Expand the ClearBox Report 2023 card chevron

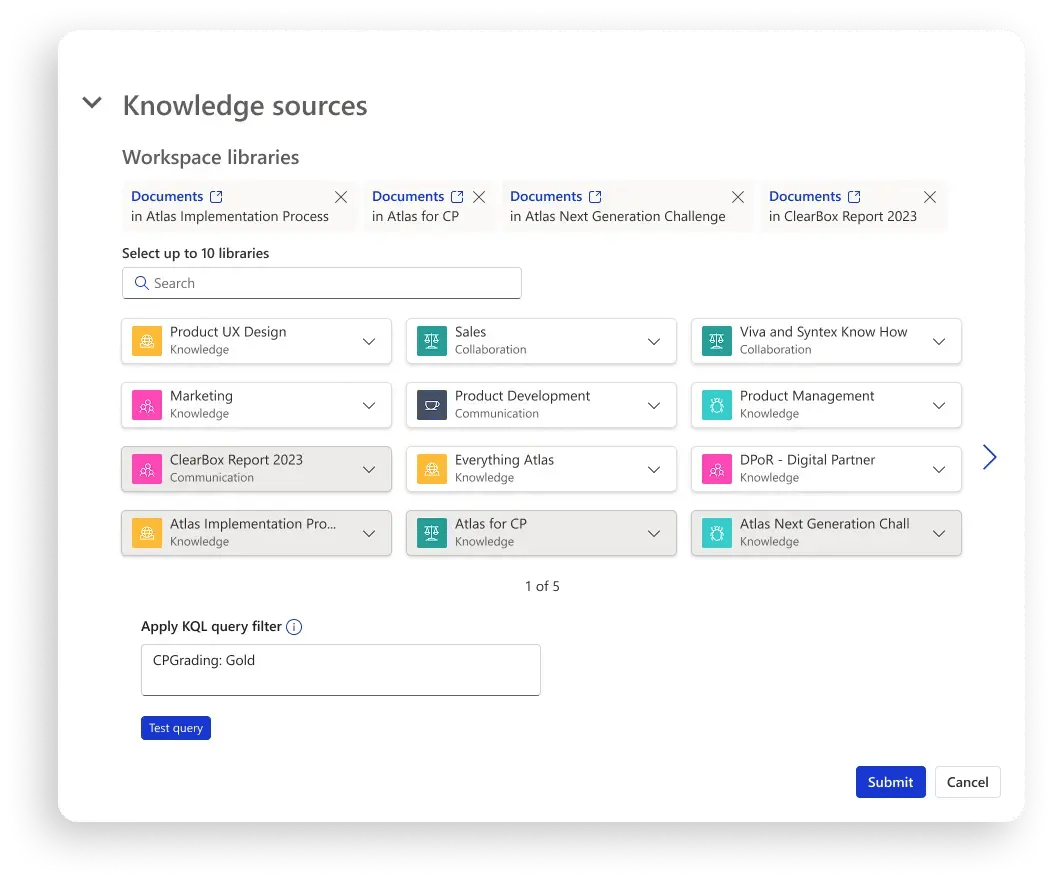pyautogui.click(x=369, y=470)
